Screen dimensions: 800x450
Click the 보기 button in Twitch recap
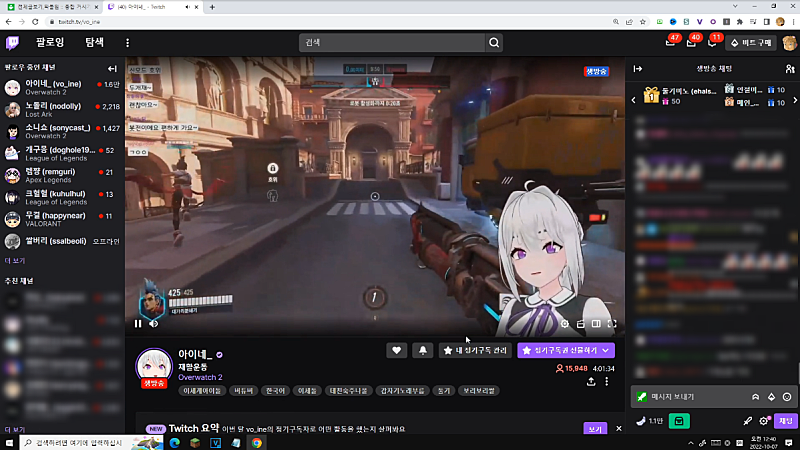595,429
